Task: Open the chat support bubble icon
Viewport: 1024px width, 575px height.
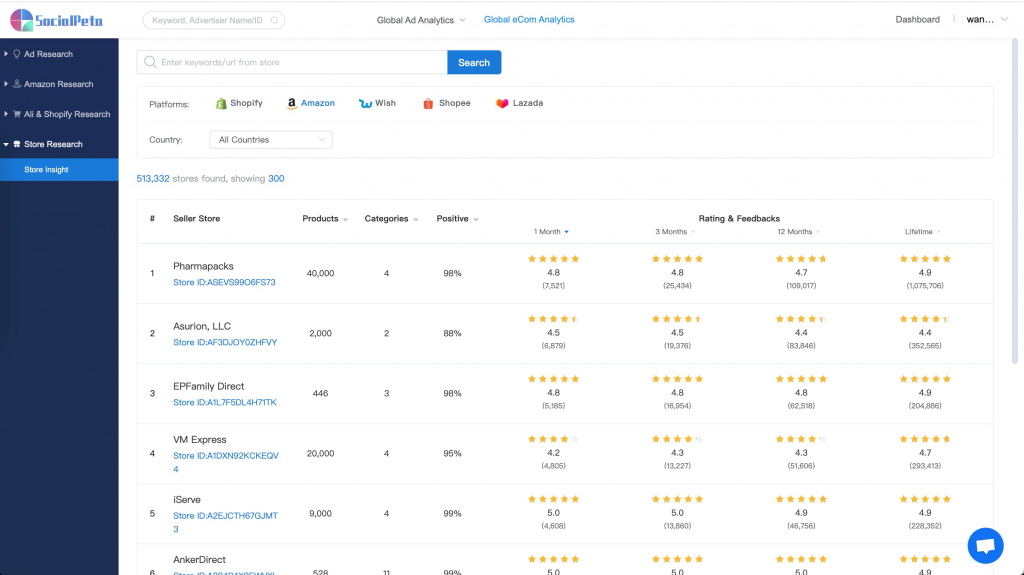Action: [x=985, y=545]
